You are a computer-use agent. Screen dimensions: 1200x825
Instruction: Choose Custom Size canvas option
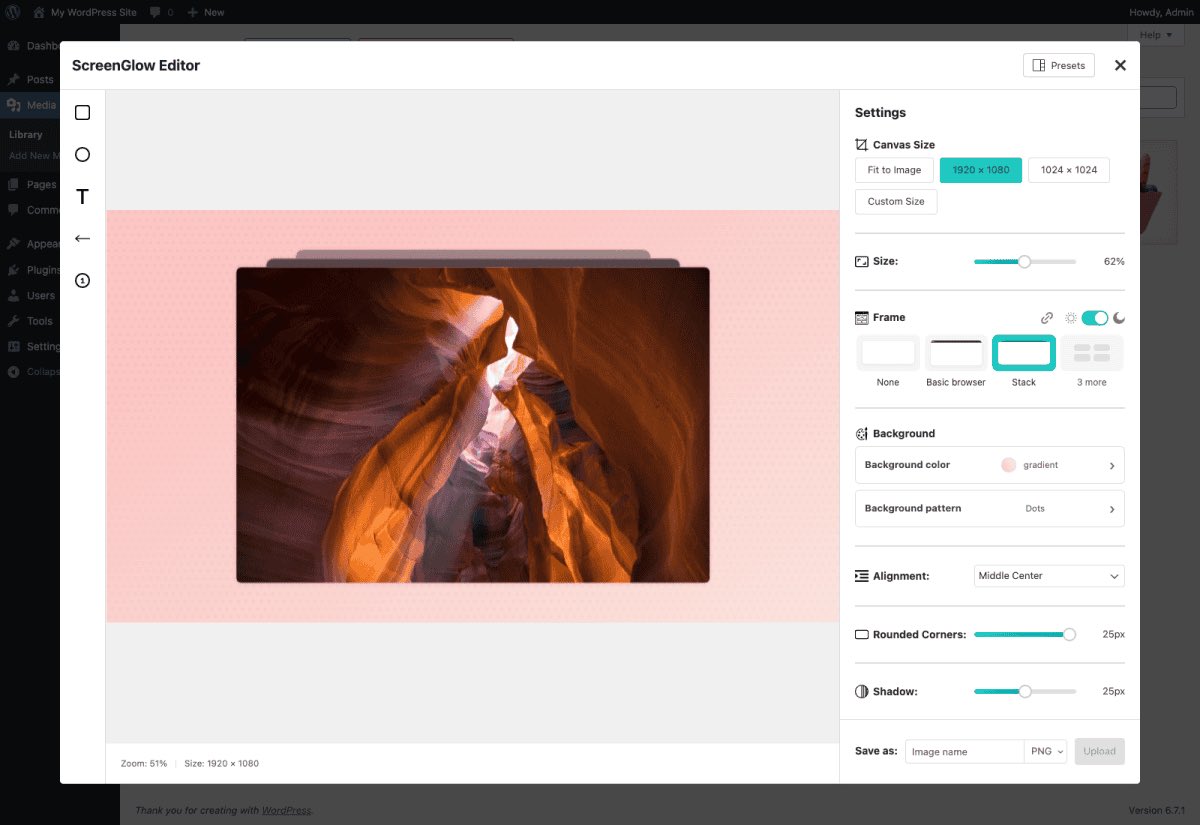click(x=896, y=202)
